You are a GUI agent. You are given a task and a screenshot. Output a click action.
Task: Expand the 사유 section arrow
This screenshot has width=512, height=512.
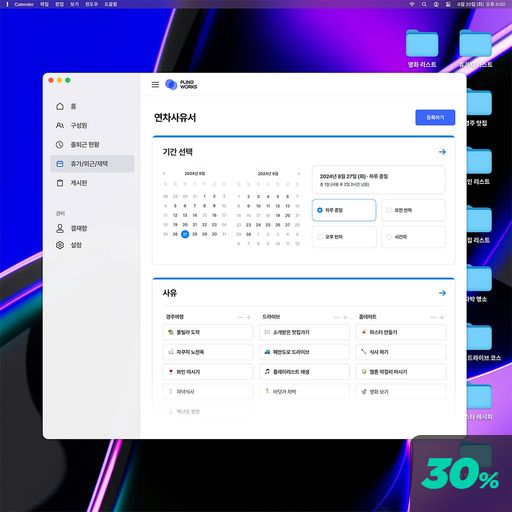(442, 293)
